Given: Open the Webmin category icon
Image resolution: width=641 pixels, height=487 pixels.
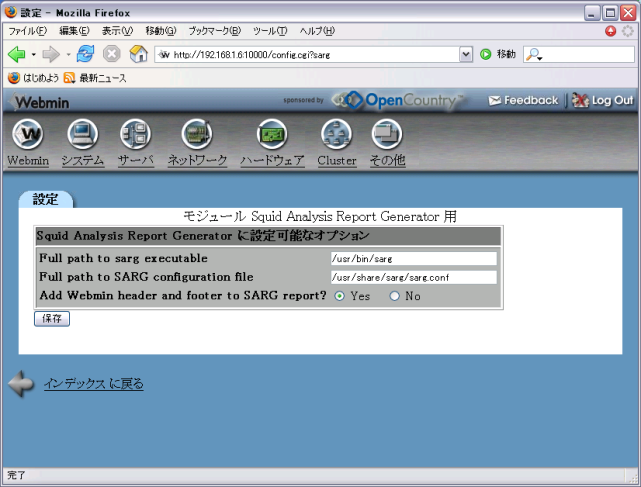Looking at the screenshot, I should 30,134.
